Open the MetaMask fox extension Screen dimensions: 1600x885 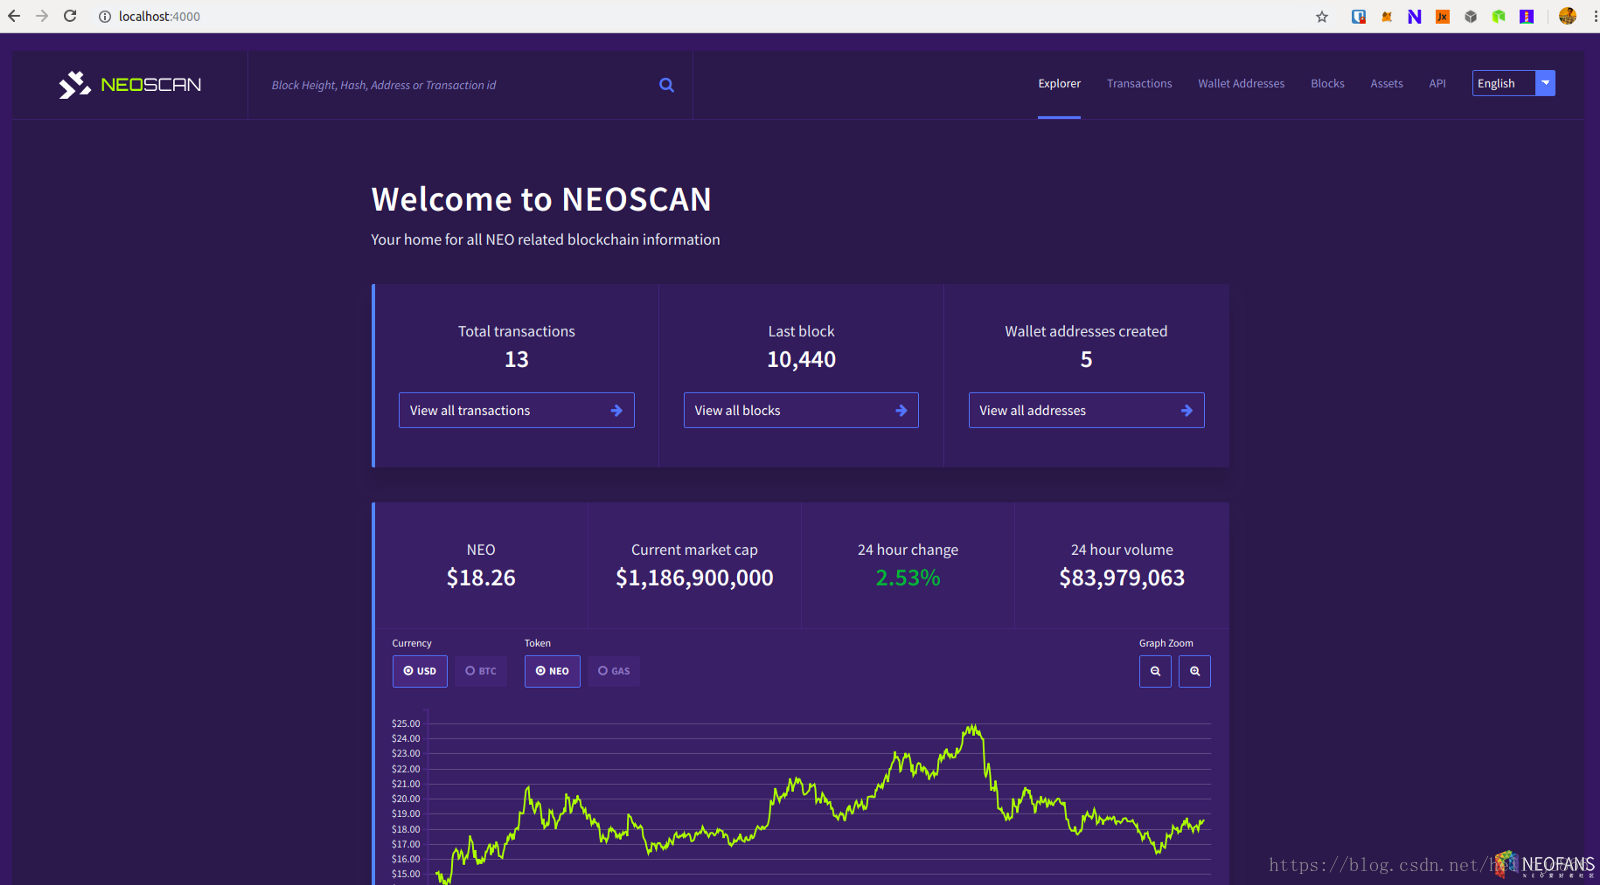1386,16
